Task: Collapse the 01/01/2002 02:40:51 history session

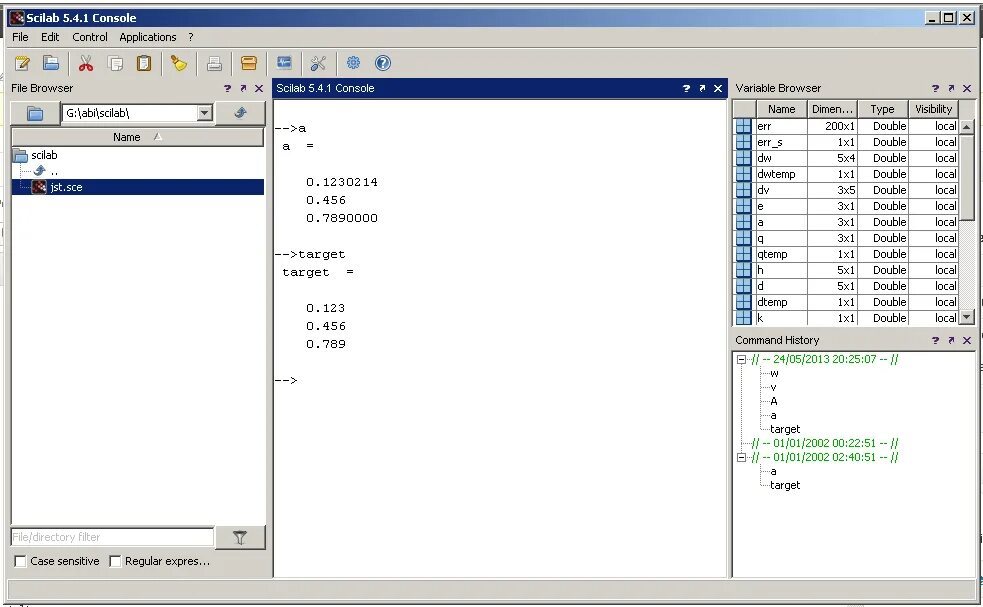Action: (741, 457)
